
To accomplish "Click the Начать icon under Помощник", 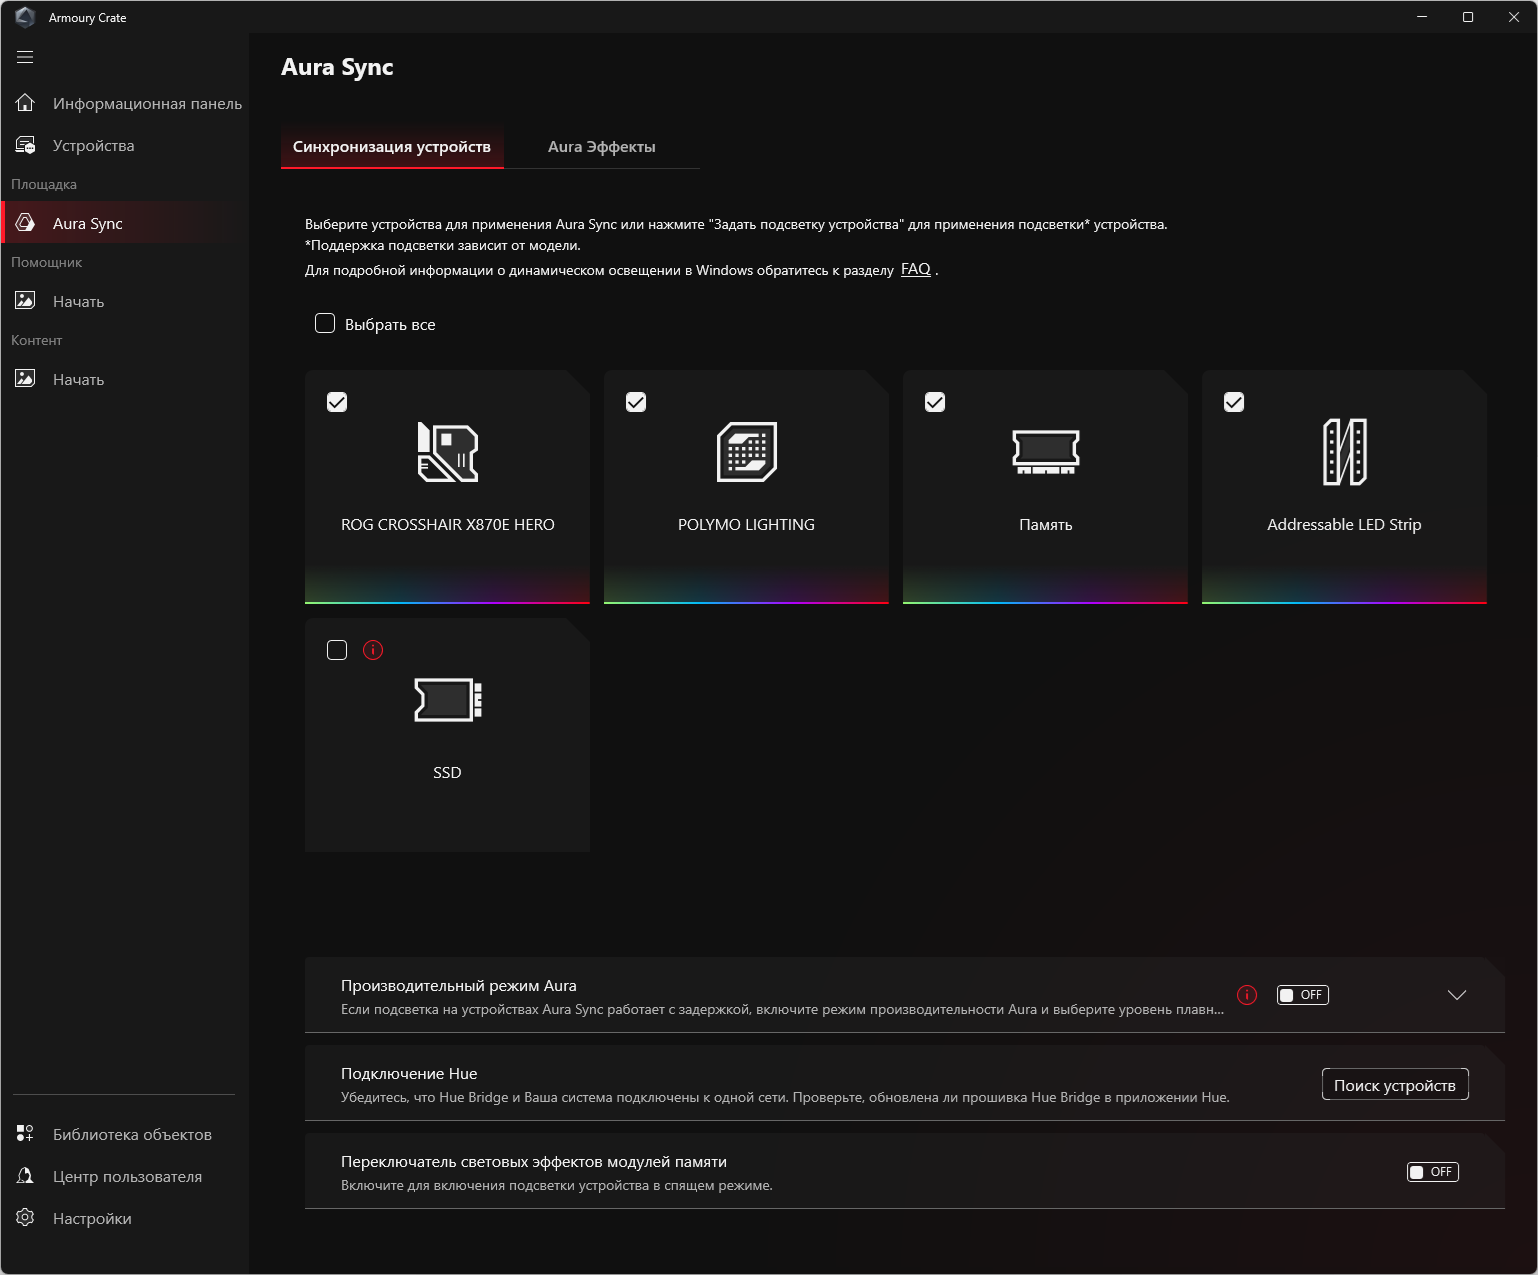I will [x=25, y=301].
